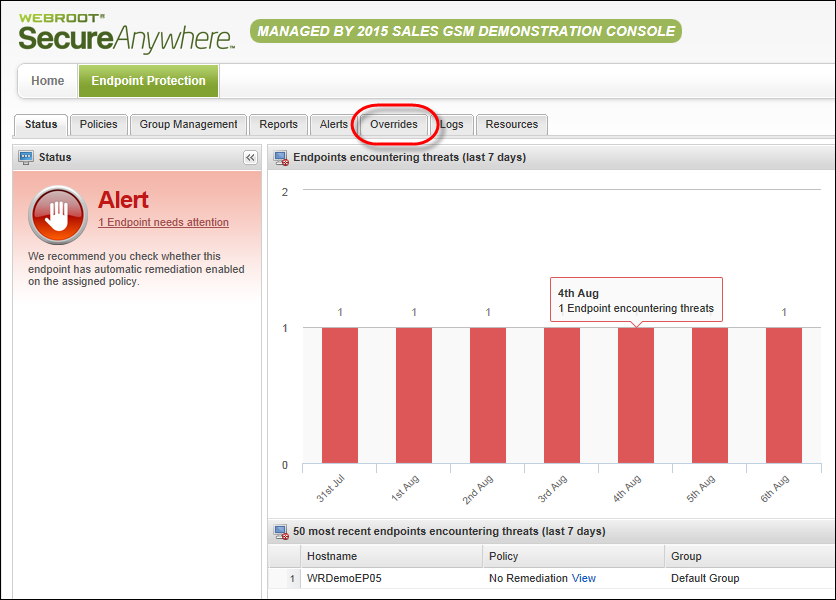
Task: Sort by the Hostname column header
Action: coord(392,556)
